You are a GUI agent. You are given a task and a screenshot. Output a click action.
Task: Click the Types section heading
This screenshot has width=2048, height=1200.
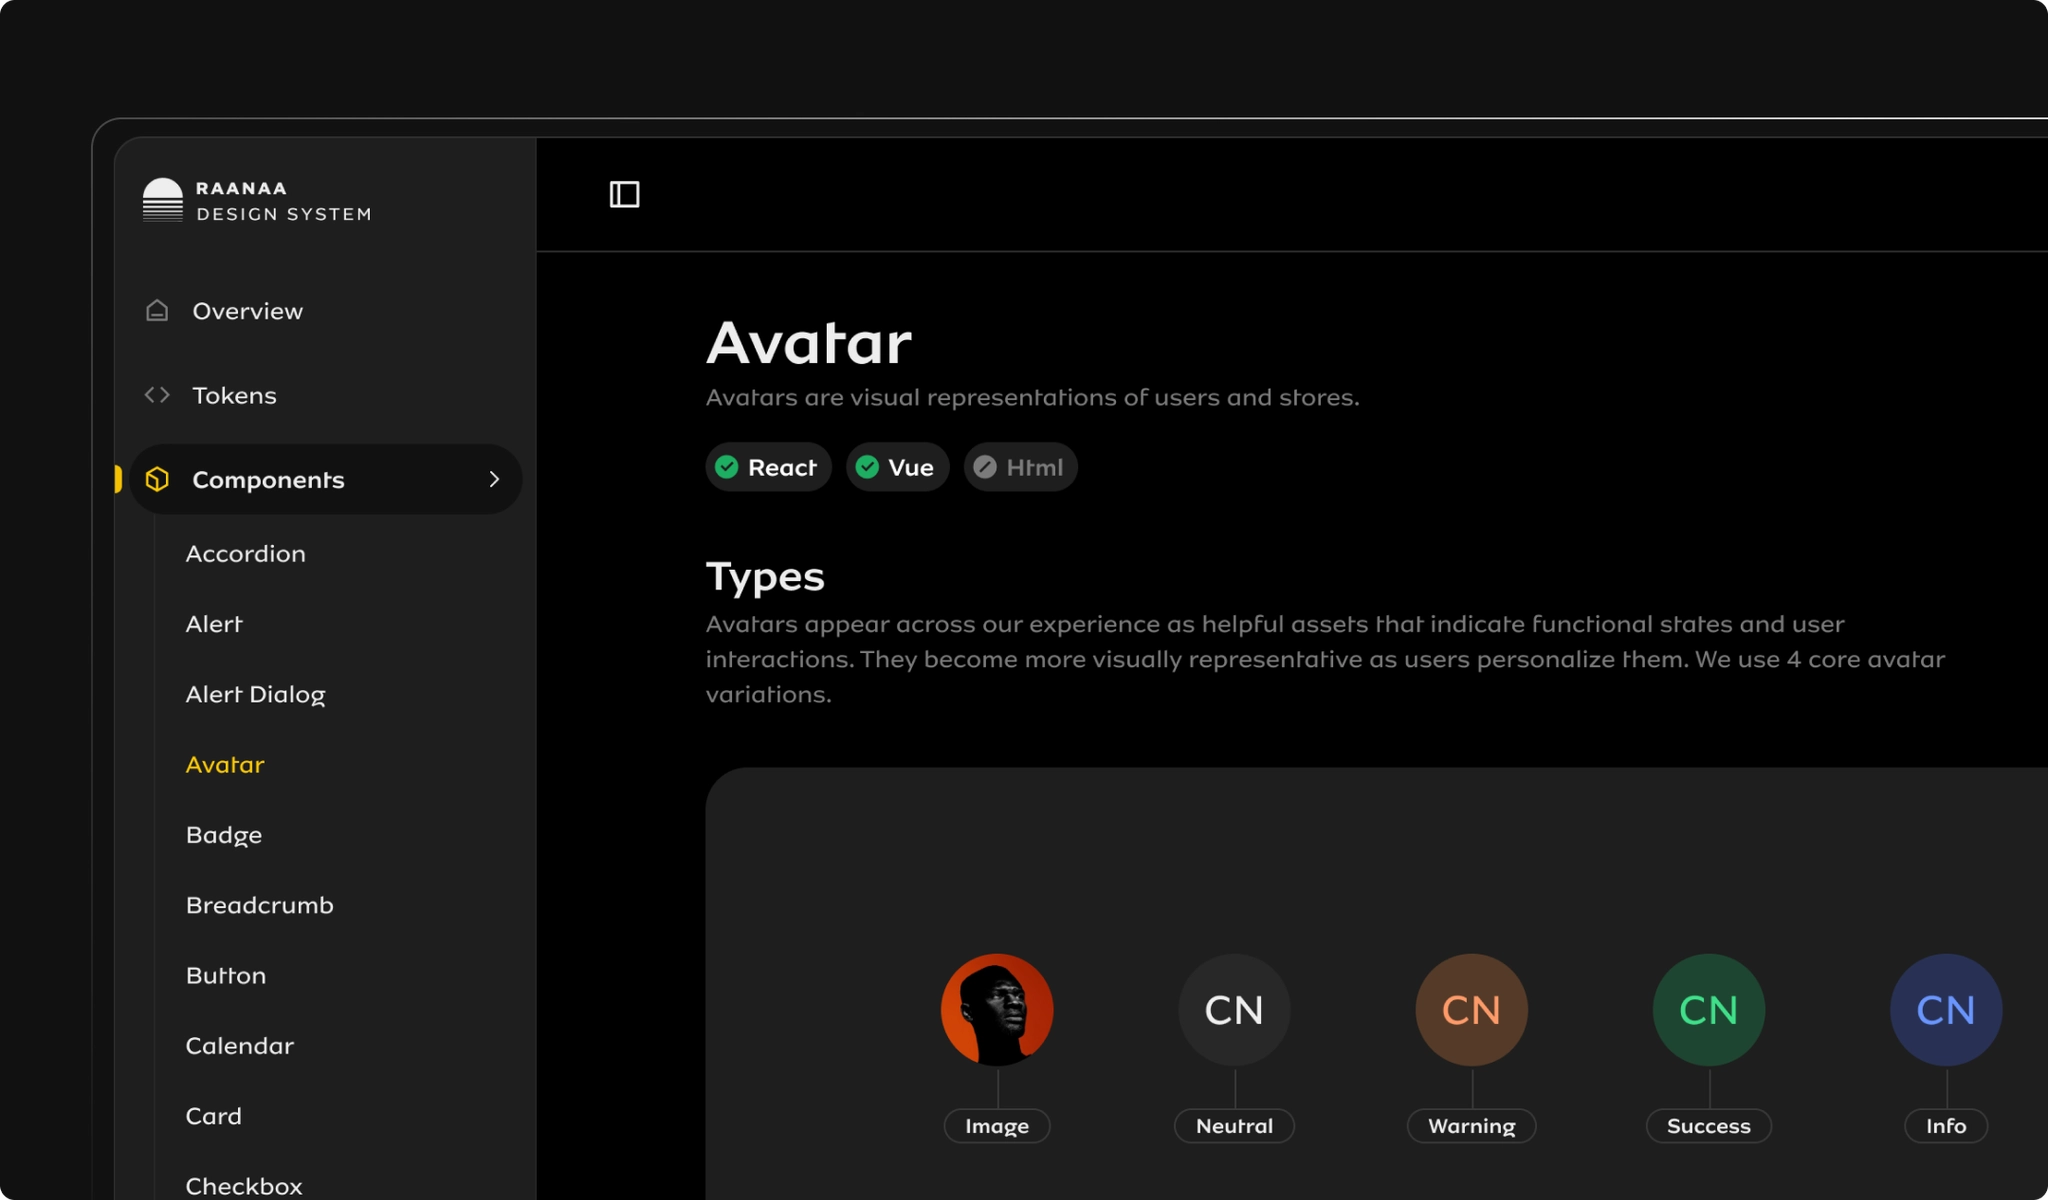[765, 577]
